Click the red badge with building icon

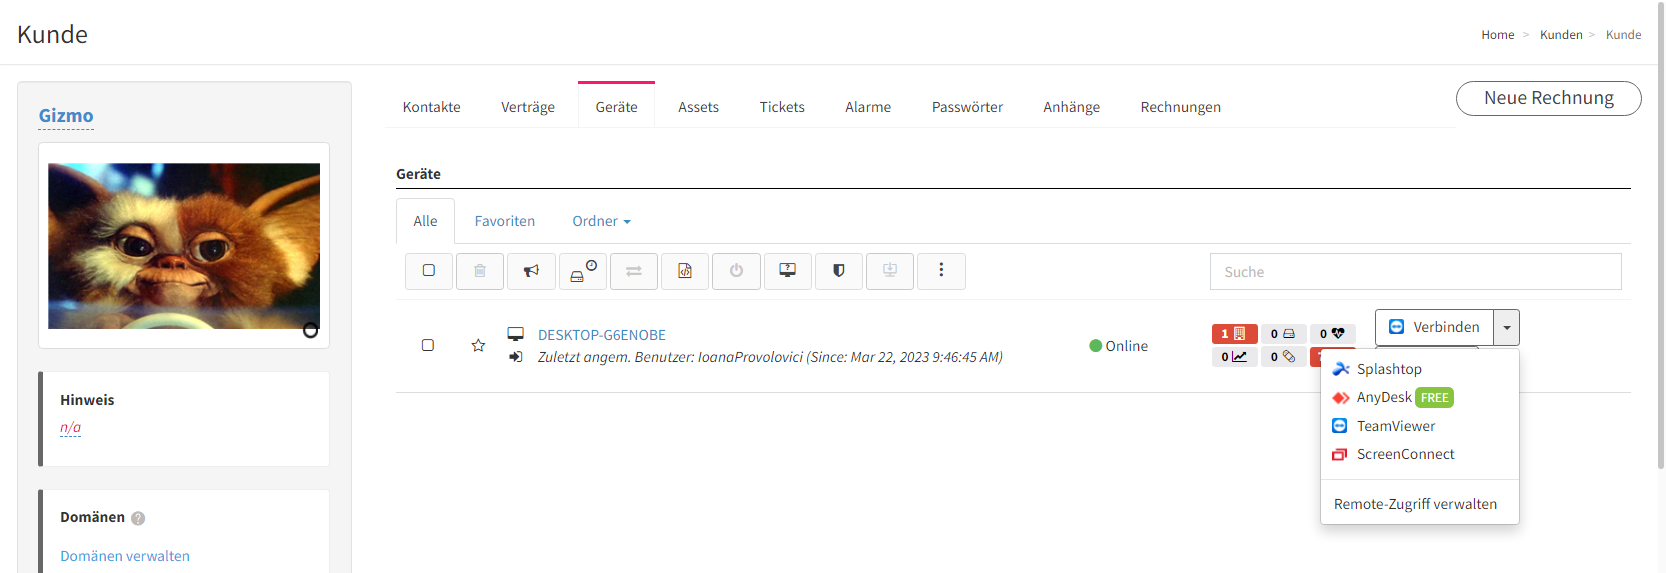(1234, 334)
